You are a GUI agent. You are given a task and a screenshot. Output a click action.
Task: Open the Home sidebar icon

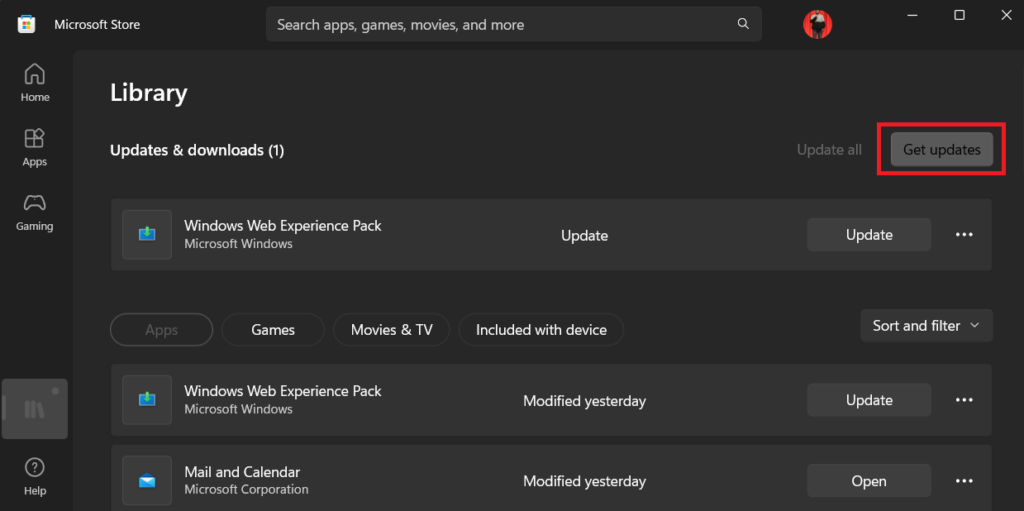point(35,82)
